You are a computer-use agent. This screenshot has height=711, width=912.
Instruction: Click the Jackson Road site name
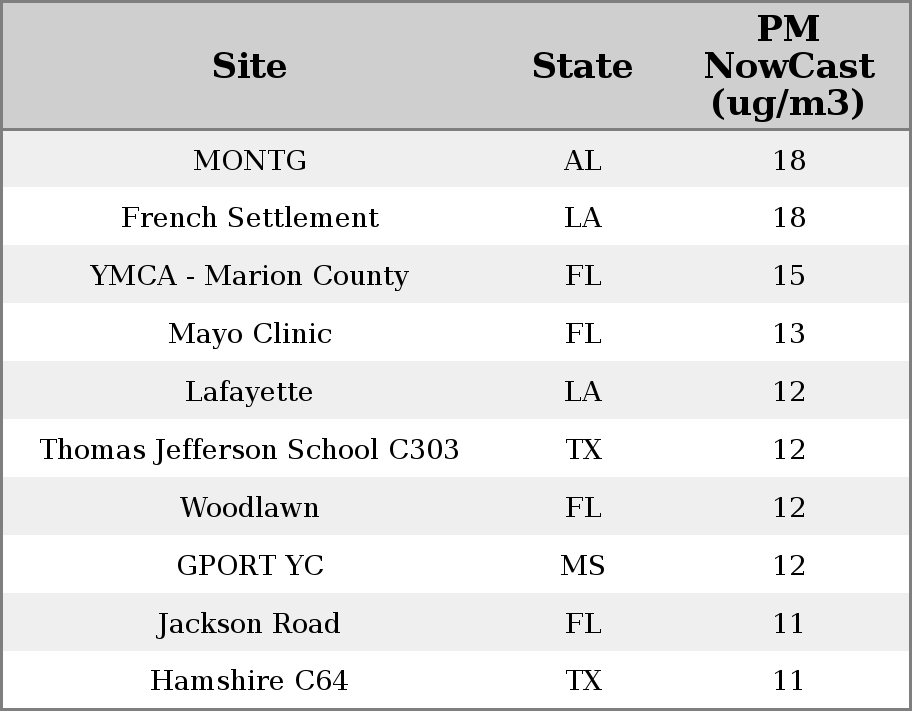249,624
